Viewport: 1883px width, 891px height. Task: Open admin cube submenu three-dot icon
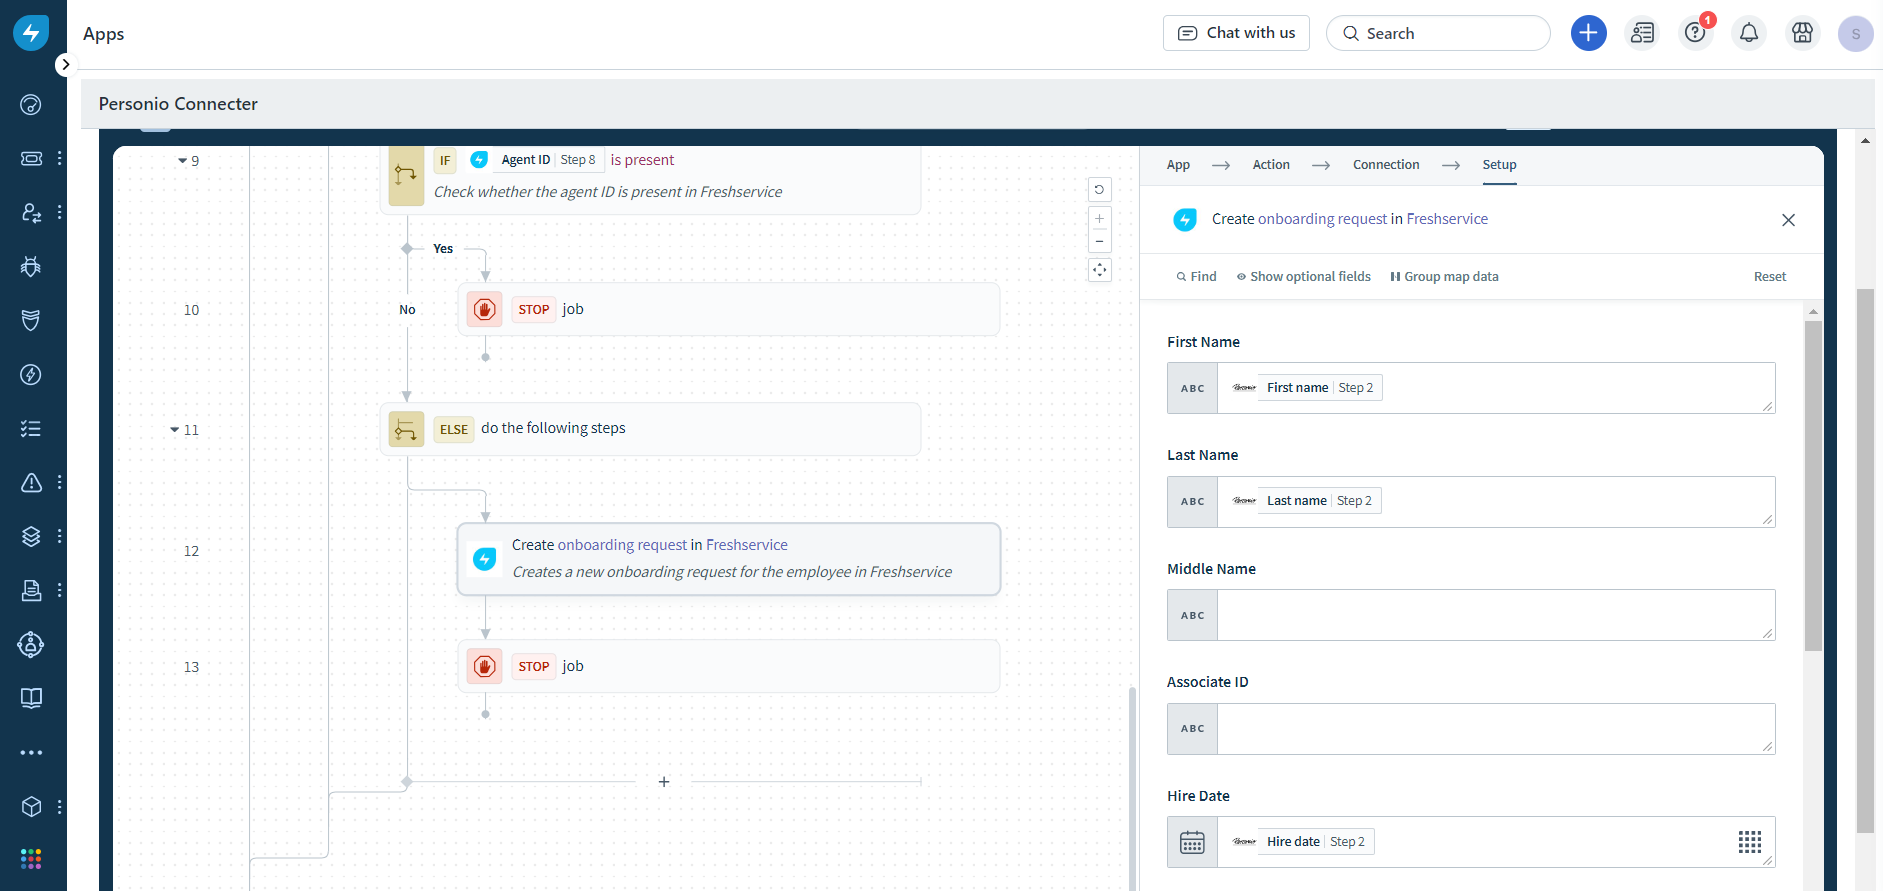coord(60,806)
